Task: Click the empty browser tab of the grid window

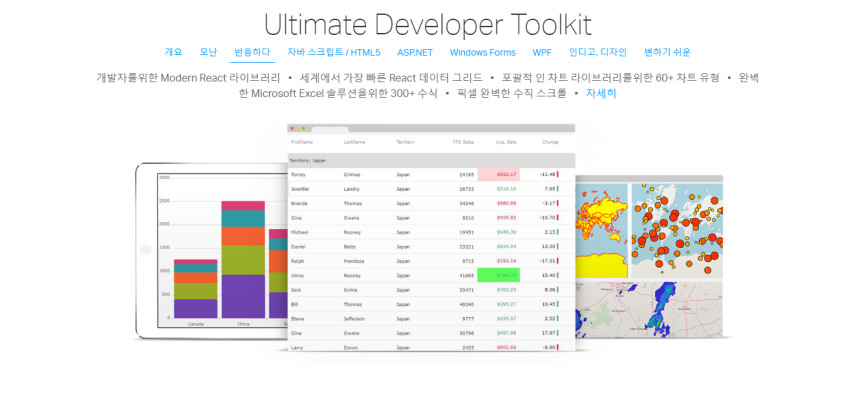Action: point(330,129)
